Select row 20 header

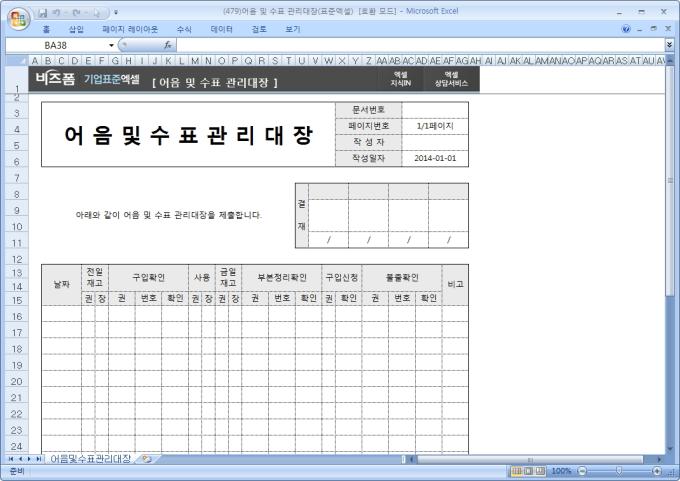tap(16, 381)
